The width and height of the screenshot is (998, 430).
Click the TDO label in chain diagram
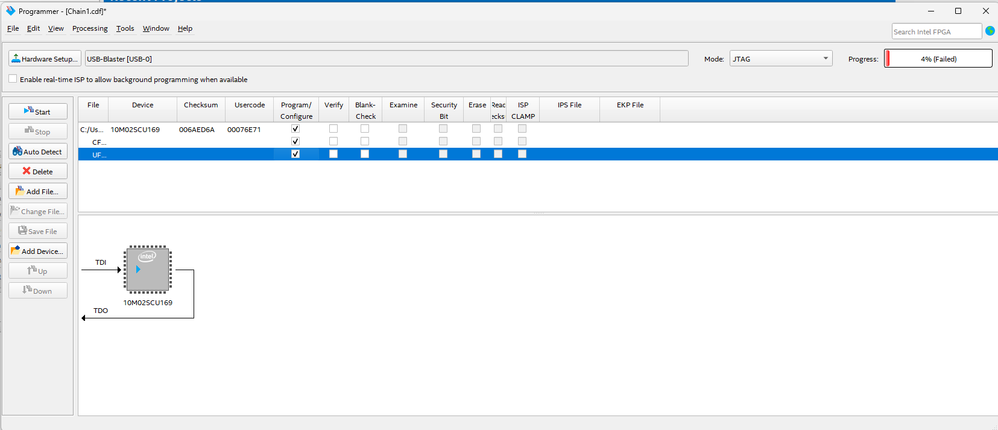[101, 311]
